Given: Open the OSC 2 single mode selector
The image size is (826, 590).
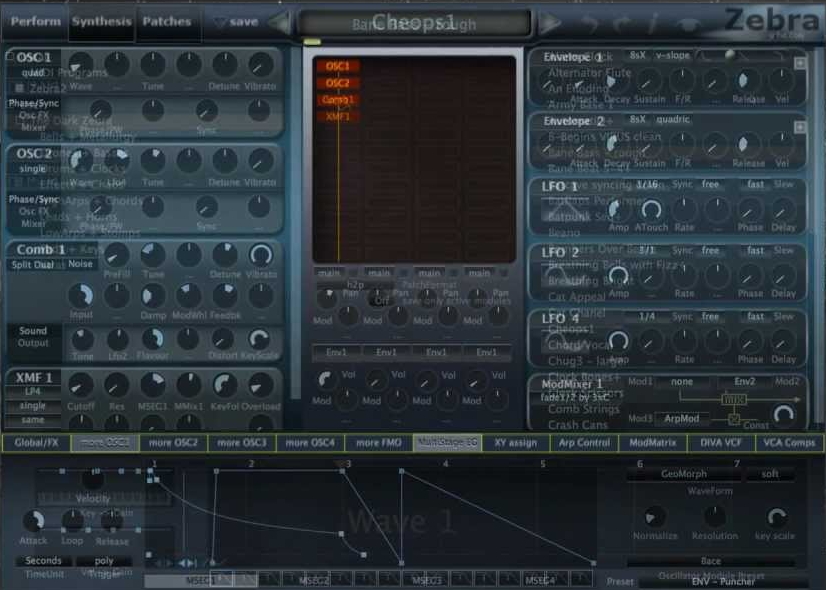Looking at the screenshot, I should 33,169.
